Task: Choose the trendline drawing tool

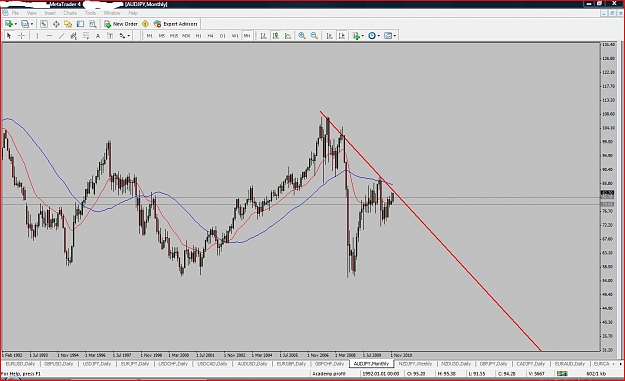Action: [x=61, y=36]
